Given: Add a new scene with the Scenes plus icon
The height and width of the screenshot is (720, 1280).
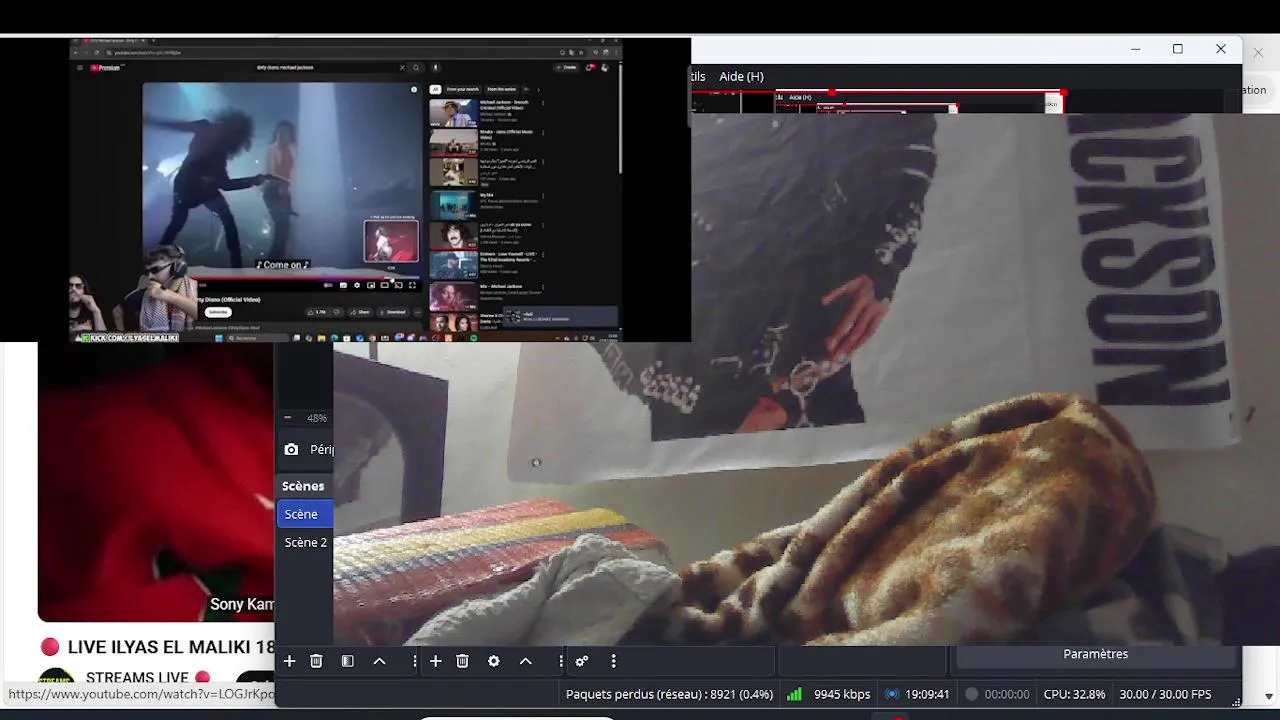Looking at the screenshot, I should pos(289,661).
